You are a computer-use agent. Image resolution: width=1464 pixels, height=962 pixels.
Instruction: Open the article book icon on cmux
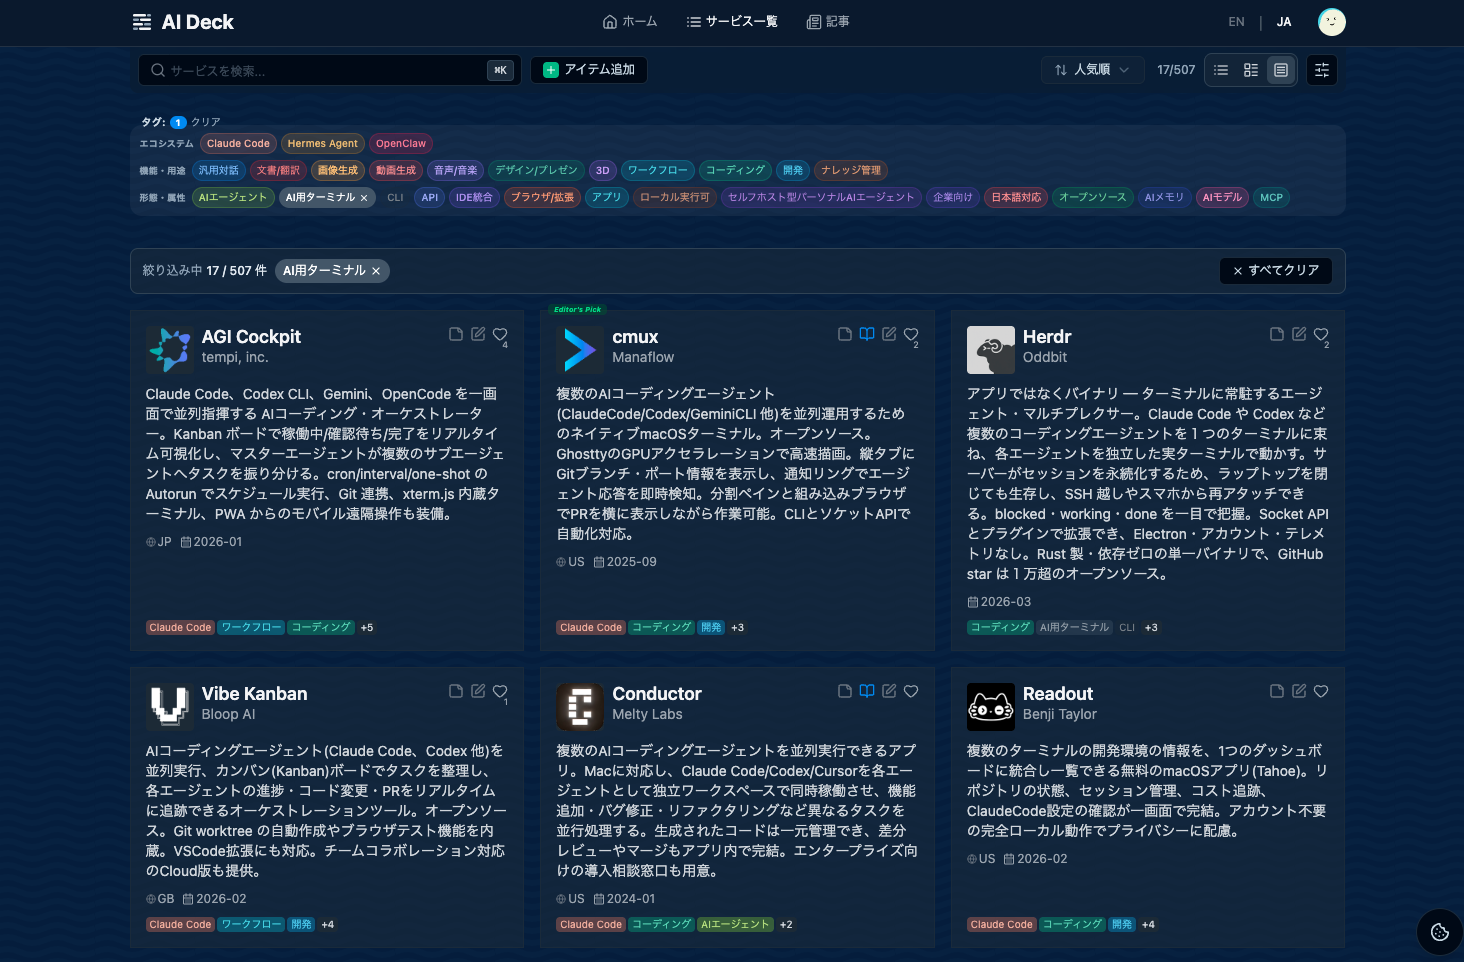point(867,334)
